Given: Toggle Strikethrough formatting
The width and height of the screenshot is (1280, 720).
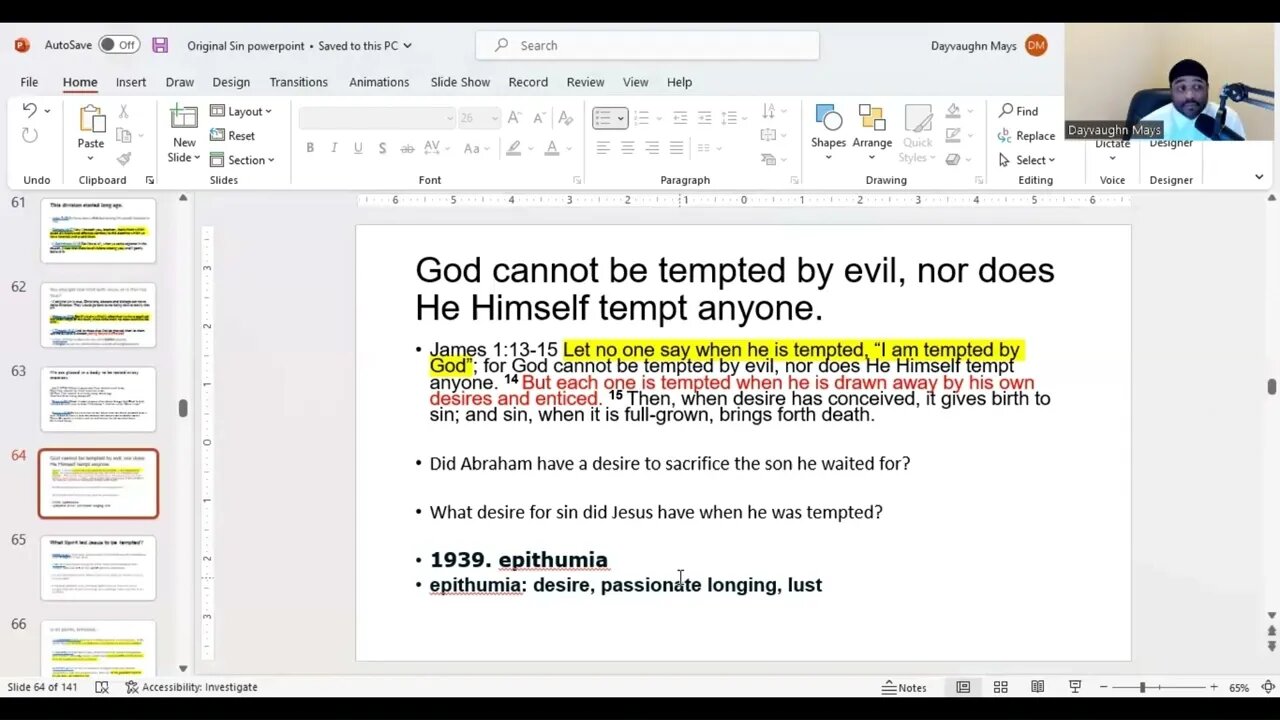Looking at the screenshot, I should (x=407, y=148).
